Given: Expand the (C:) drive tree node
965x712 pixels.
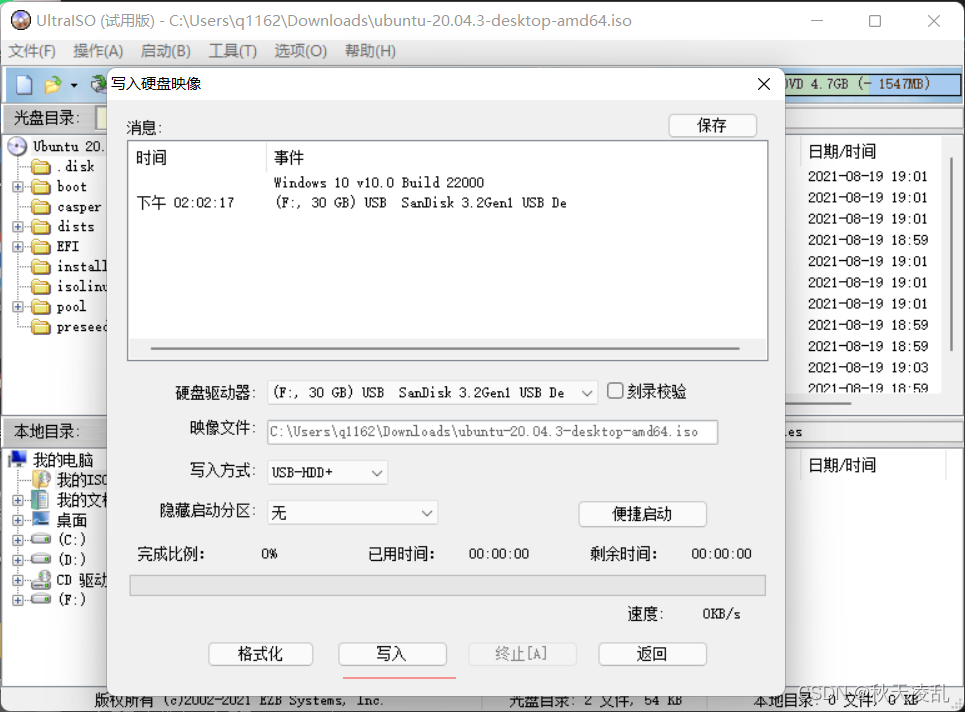Looking at the screenshot, I should (18, 540).
